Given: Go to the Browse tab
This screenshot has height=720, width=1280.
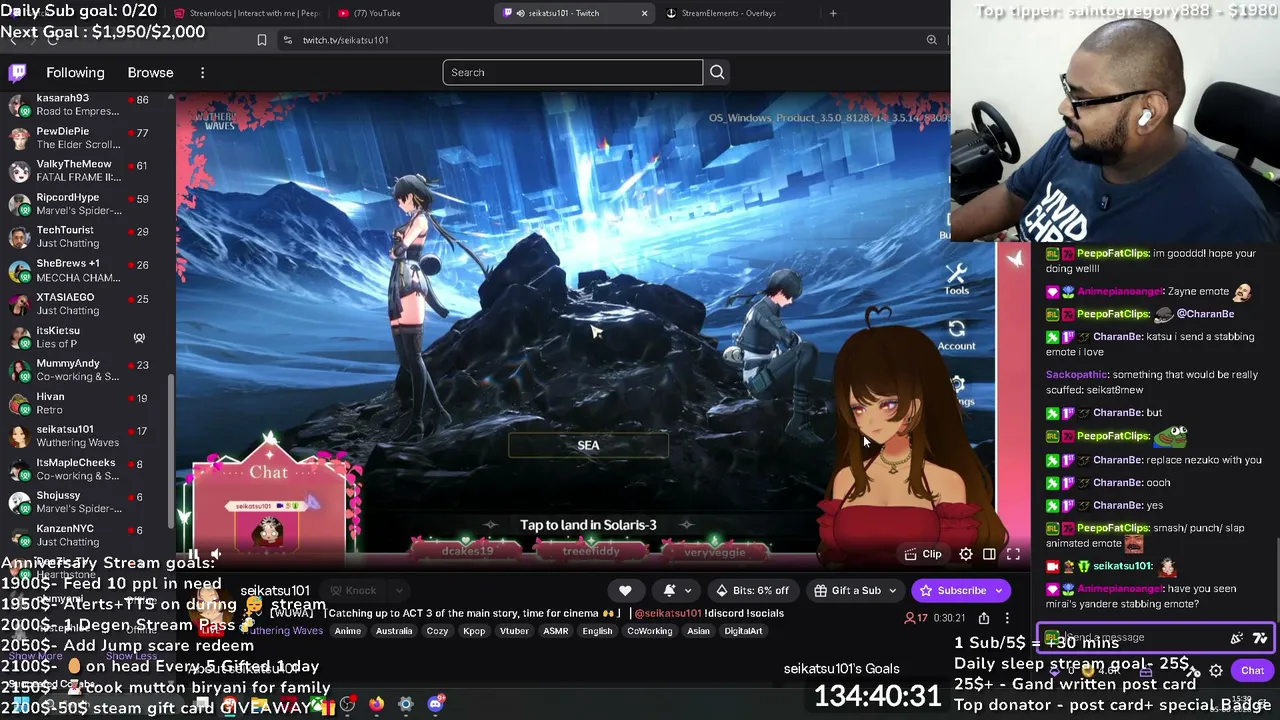Looking at the screenshot, I should [x=150, y=72].
